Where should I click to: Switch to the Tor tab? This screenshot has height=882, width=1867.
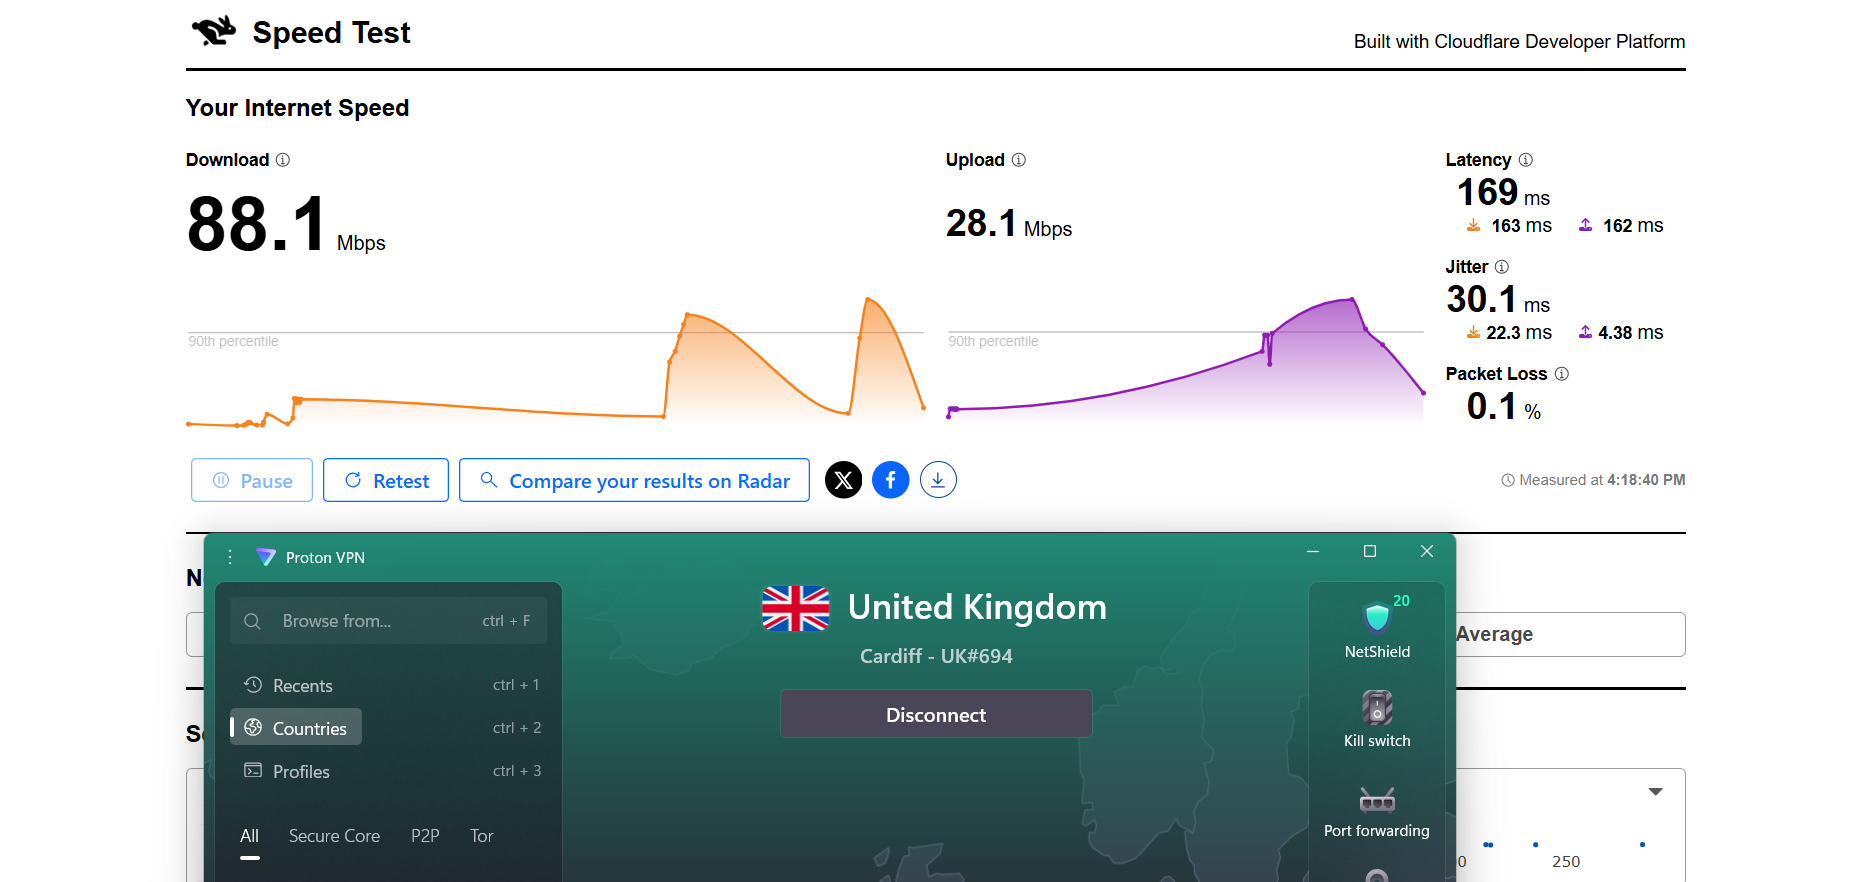pyautogui.click(x=482, y=836)
